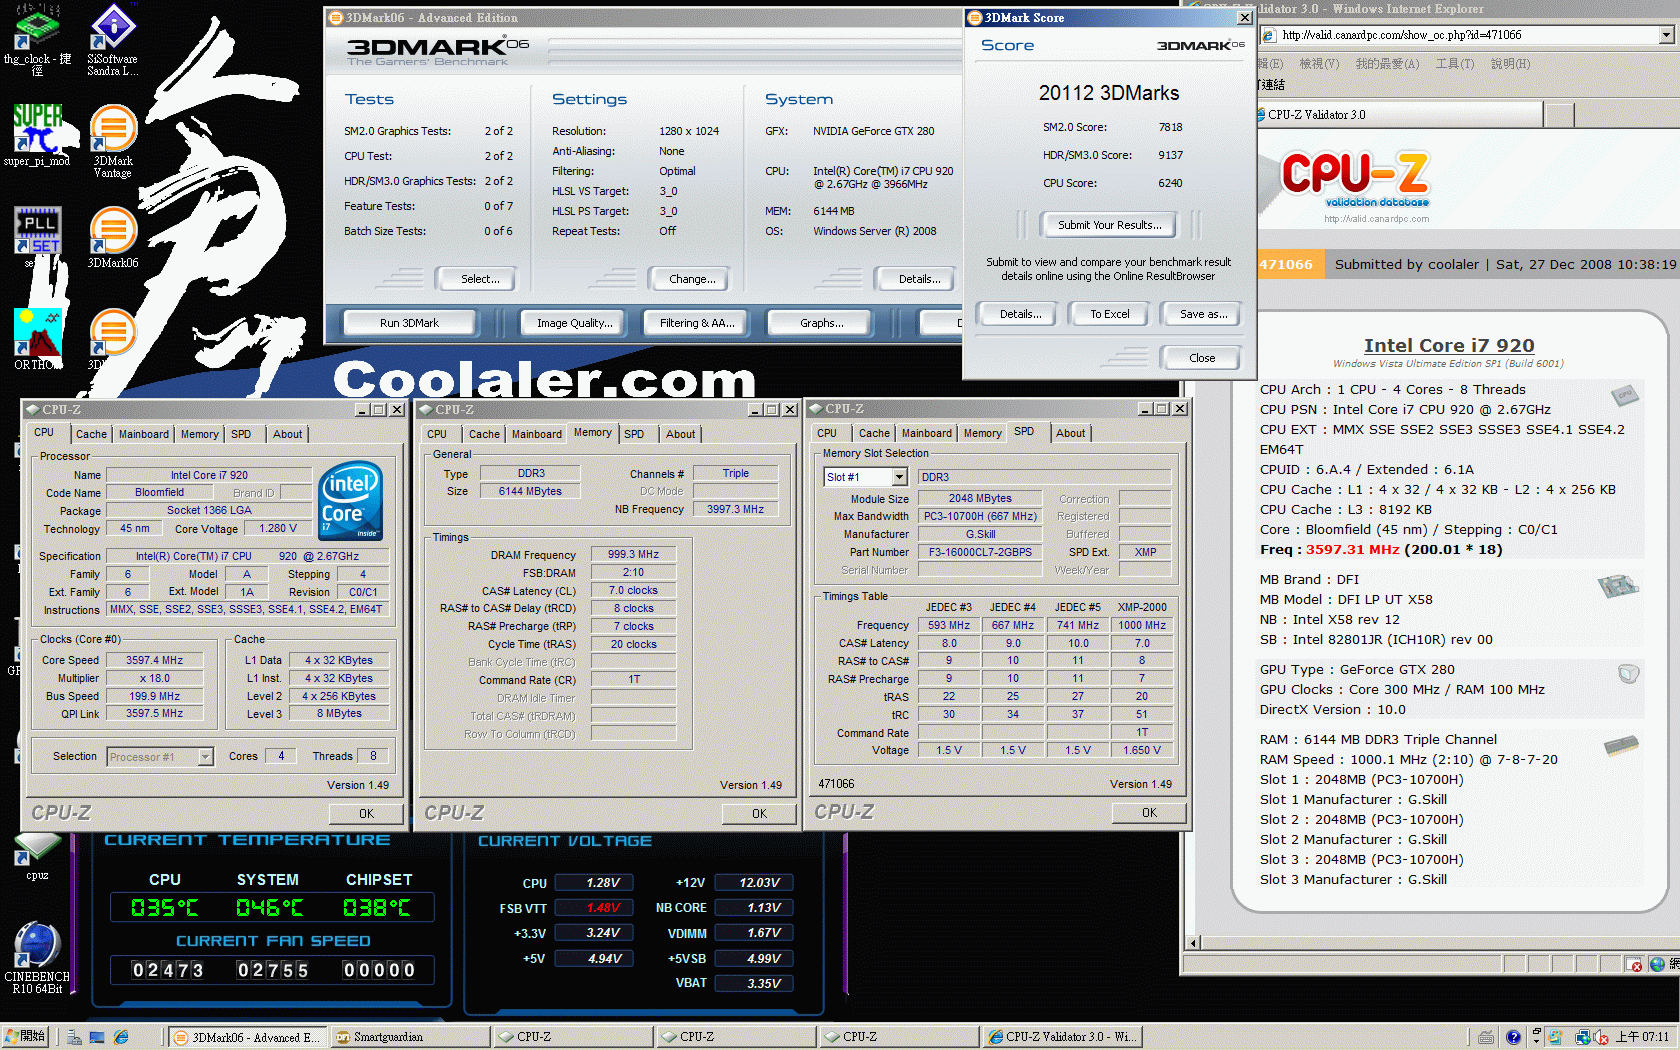Open Internet Explorer from the quick launch bar
1680x1050 pixels.
pos(121,1037)
